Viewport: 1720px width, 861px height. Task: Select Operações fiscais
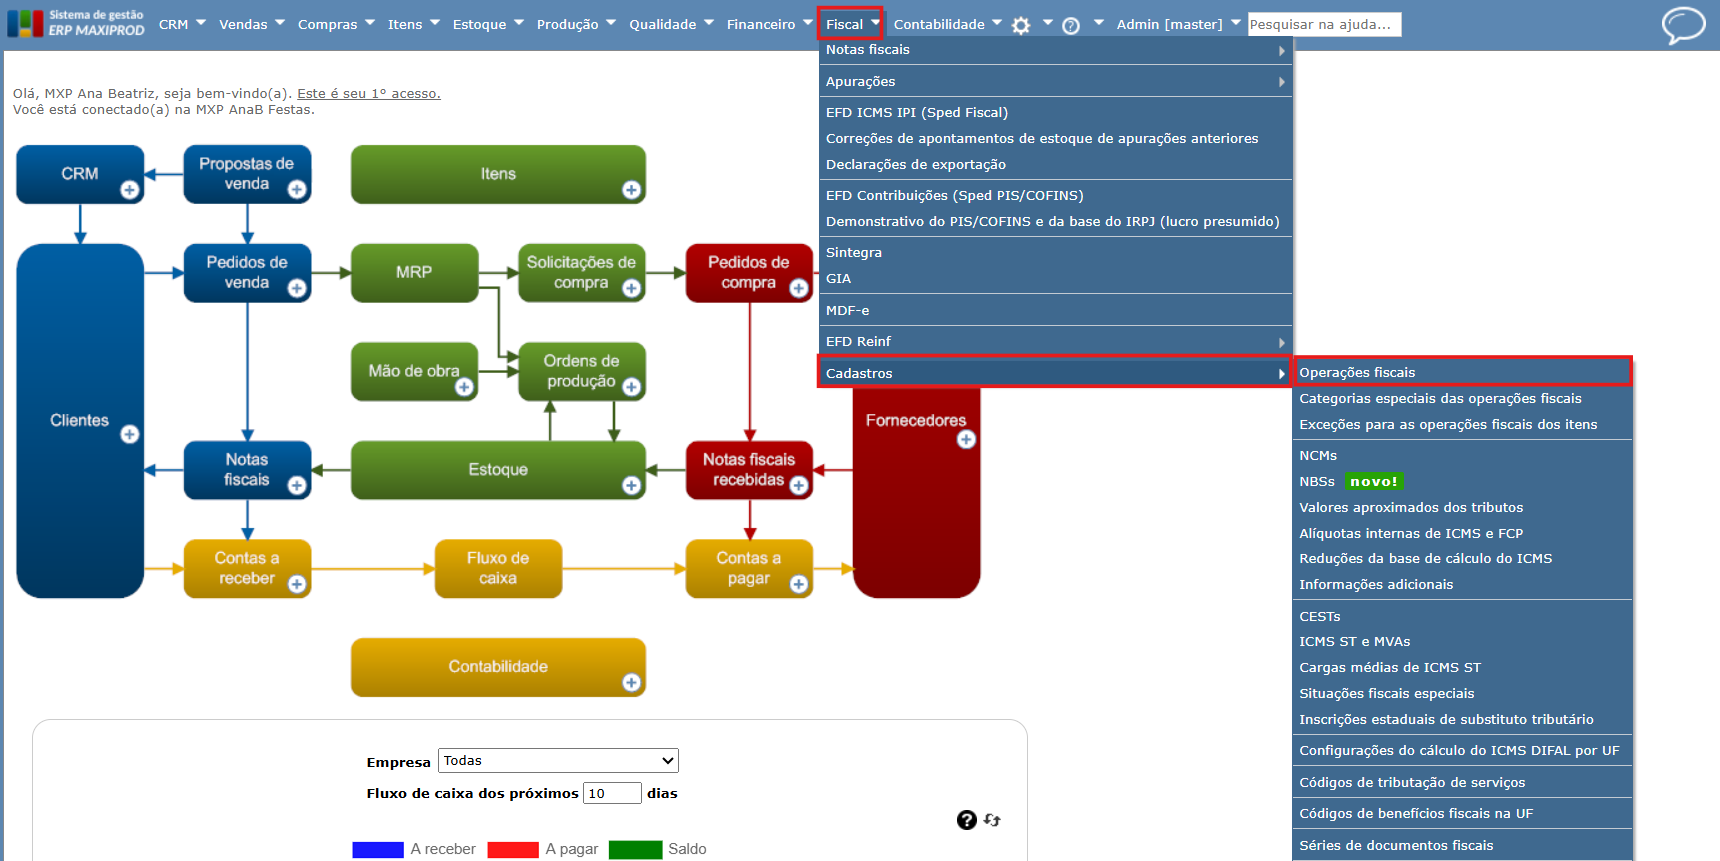point(1462,372)
